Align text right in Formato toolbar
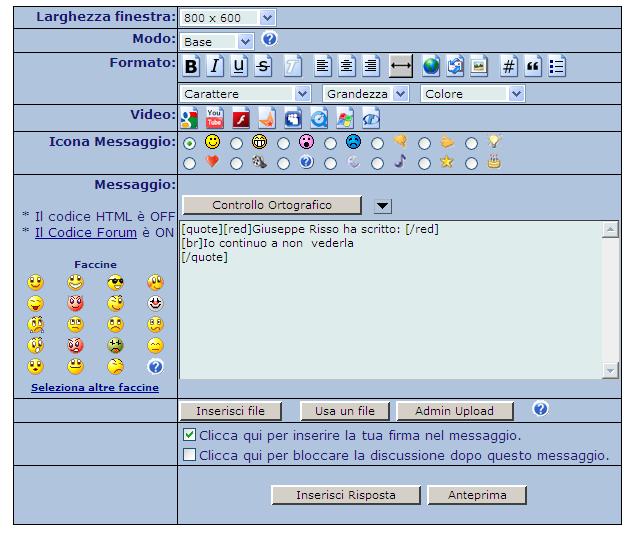The width and height of the screenshot is (635, 533). tap(371, 66)
